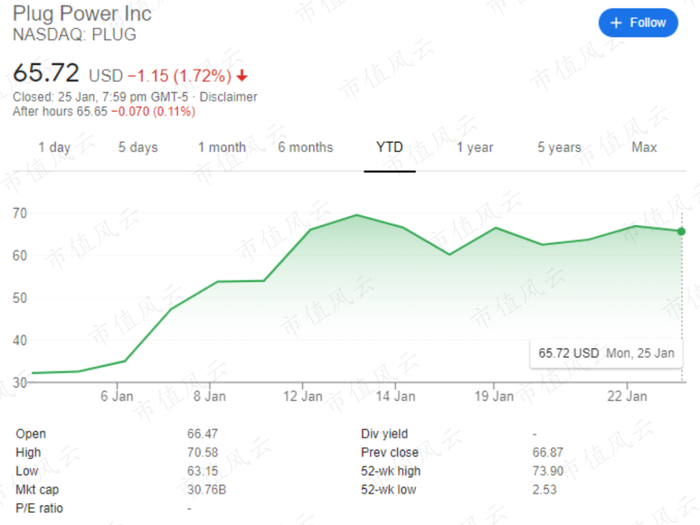This screenshot has height=525, width=700.
Task: Switch to 6 months range
Action: 305,148
